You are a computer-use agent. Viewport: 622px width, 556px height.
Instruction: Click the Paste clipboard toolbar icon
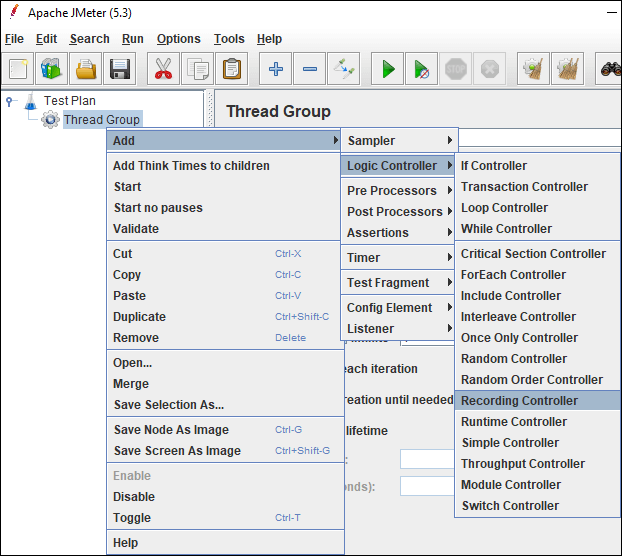[x=232, y=69]
